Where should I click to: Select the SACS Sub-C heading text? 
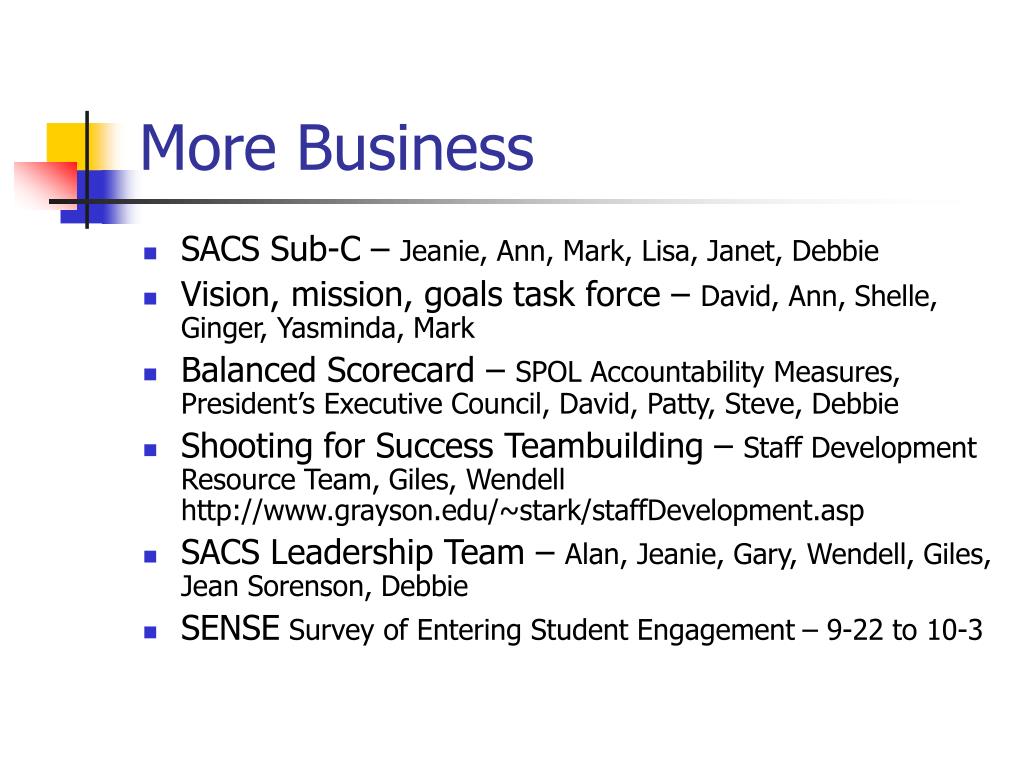270,249
